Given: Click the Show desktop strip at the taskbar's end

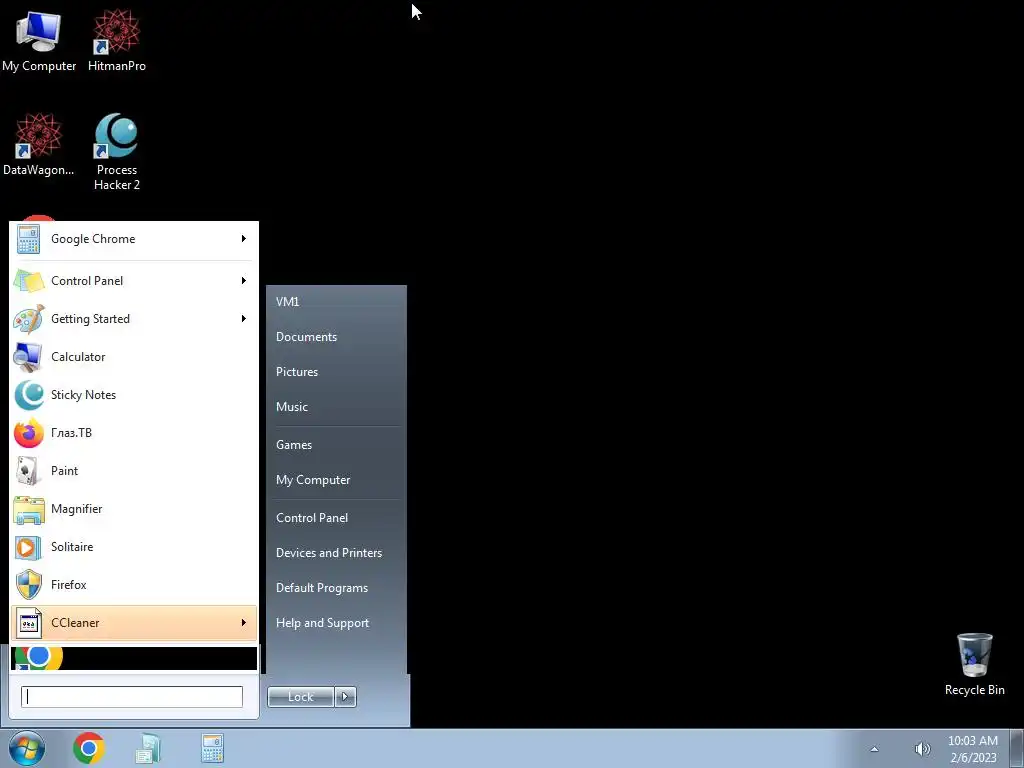Looking at the screenshot, I should (x=1017, y=748).
